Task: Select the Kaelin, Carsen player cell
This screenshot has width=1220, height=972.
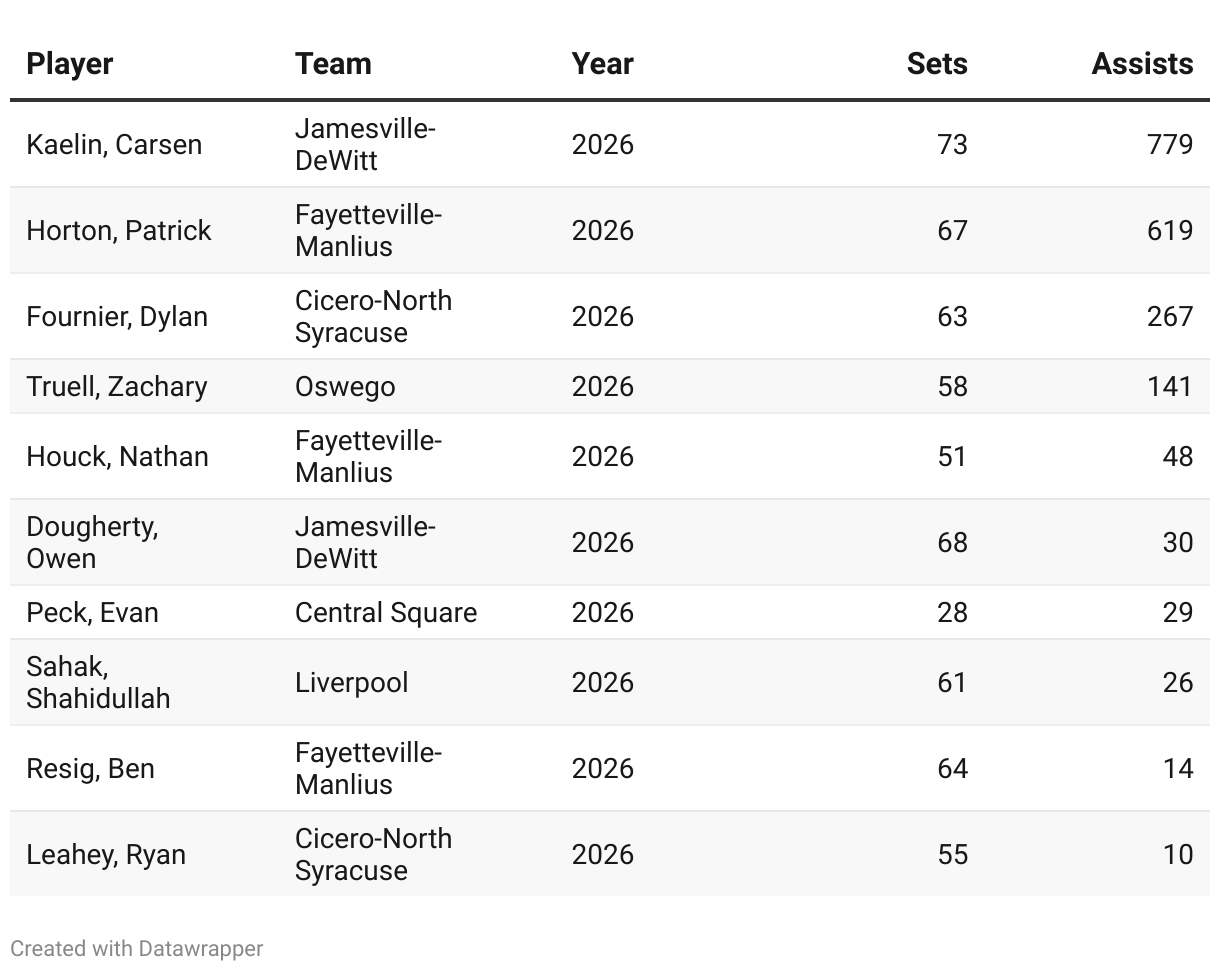Action: click(x=114, y=144)
